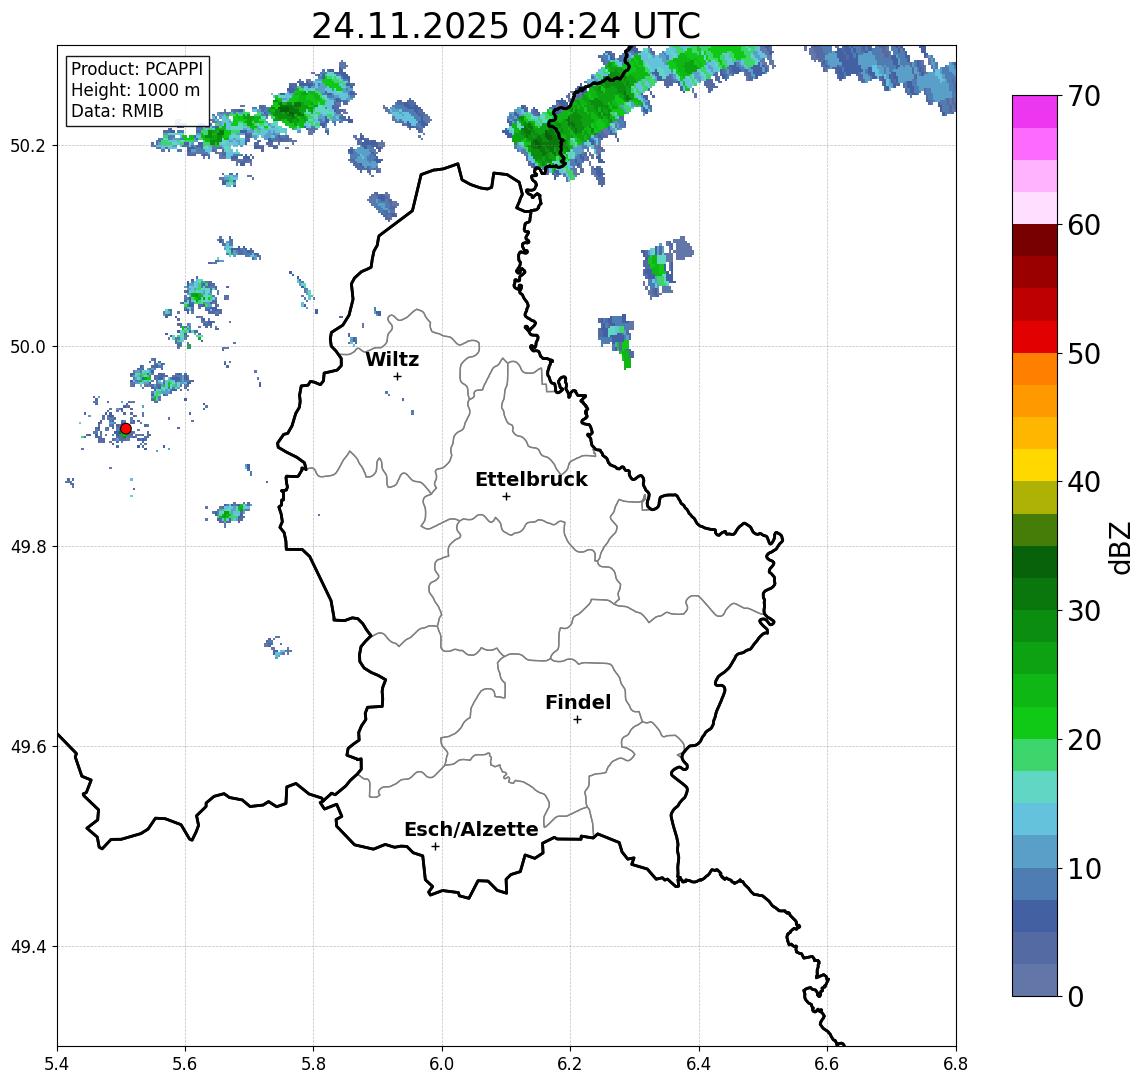The width and height of the screenshot is (1145, 1084).
Task: Click the slate blue swatch just above 0 dBZ
Action: click(1035, 980)
